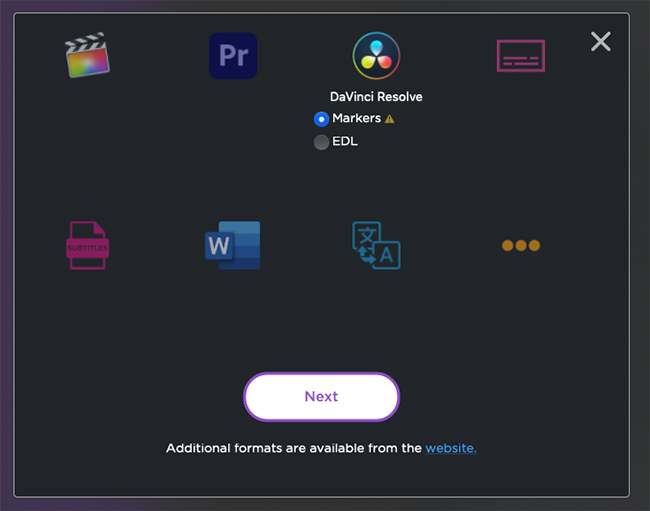Viewport: 650px width, 511px height.
Task: Click the DaVinci Resolve logo icon
Action: click(x=376, y=56)
